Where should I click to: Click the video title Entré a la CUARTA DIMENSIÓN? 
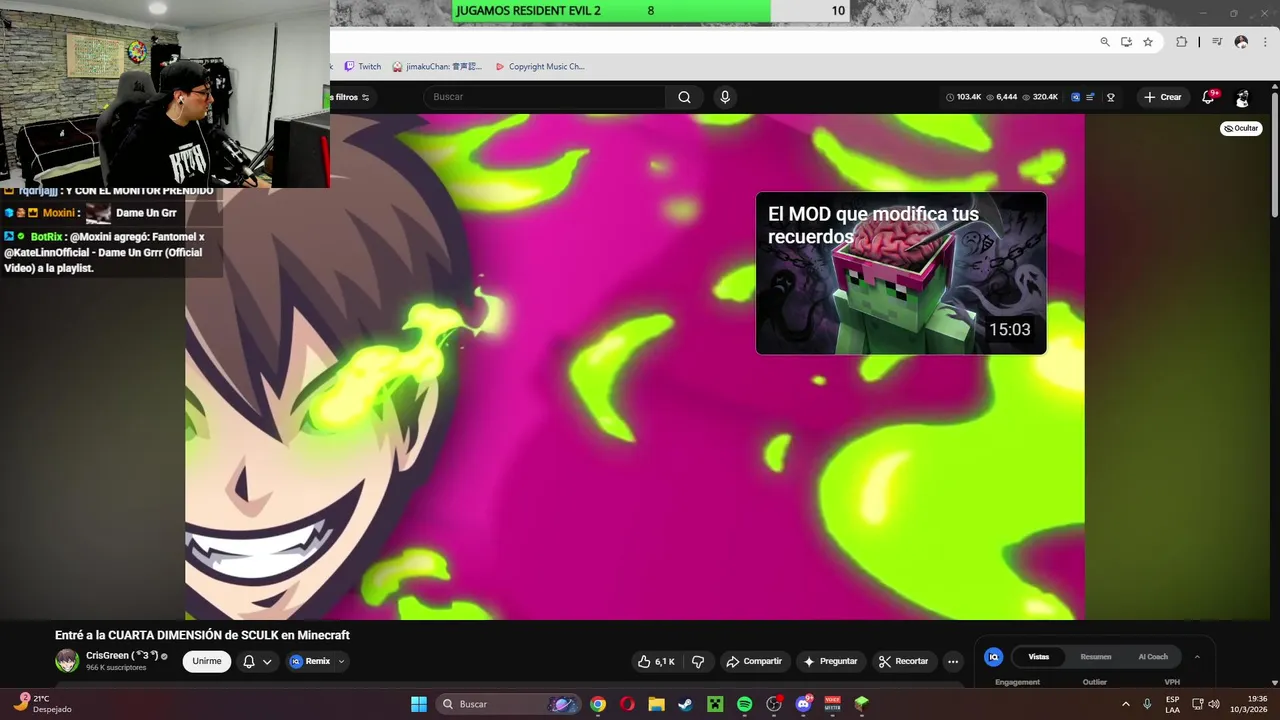pos(202,635)
